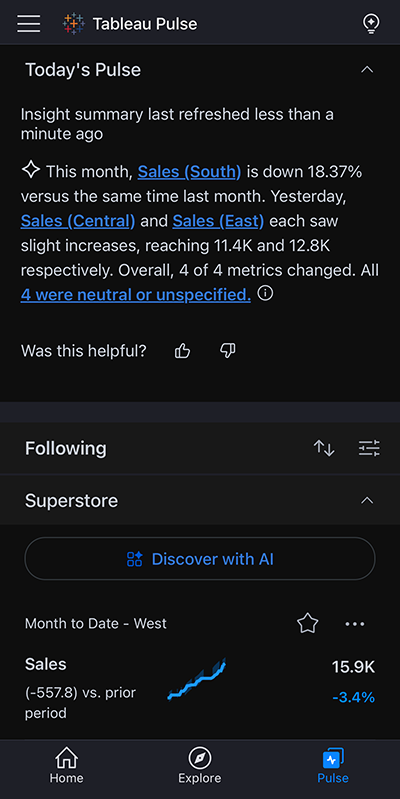
Task: Collapse the Today's Pulse section
Action: point(367,70)
